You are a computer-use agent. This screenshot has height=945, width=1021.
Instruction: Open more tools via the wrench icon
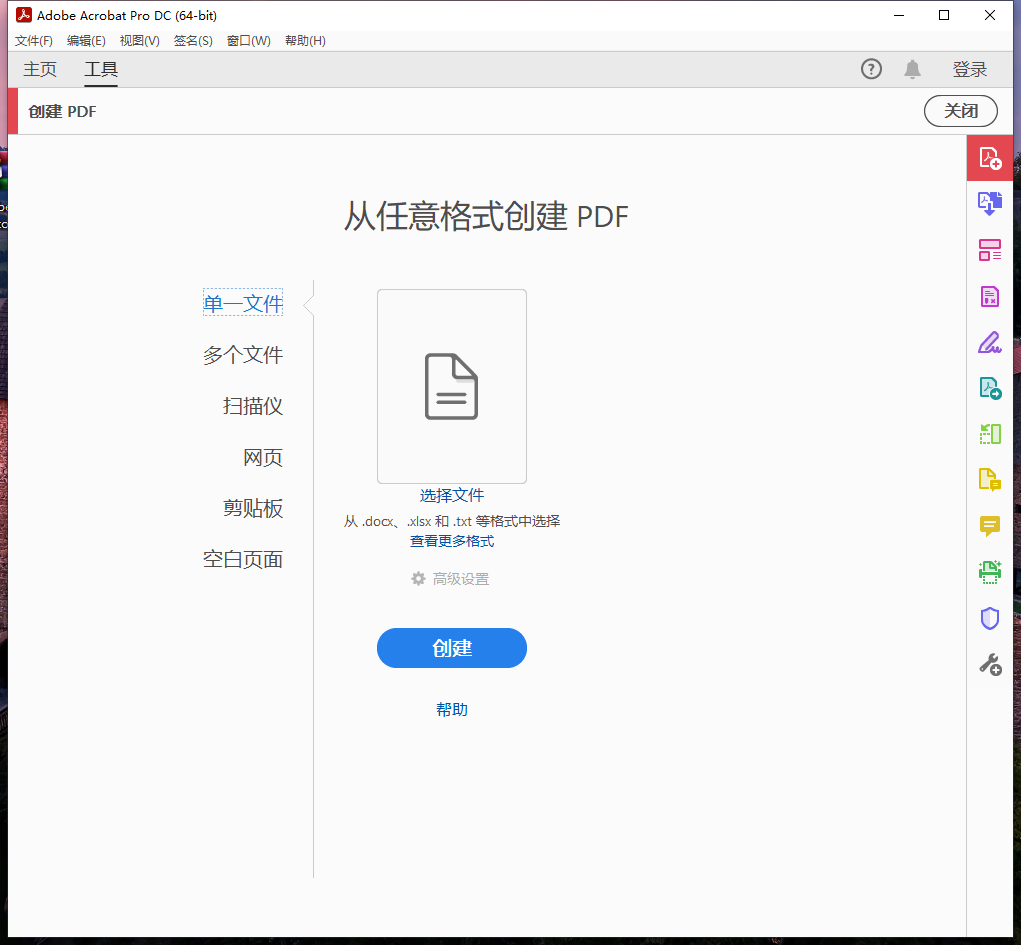[990, 664]
